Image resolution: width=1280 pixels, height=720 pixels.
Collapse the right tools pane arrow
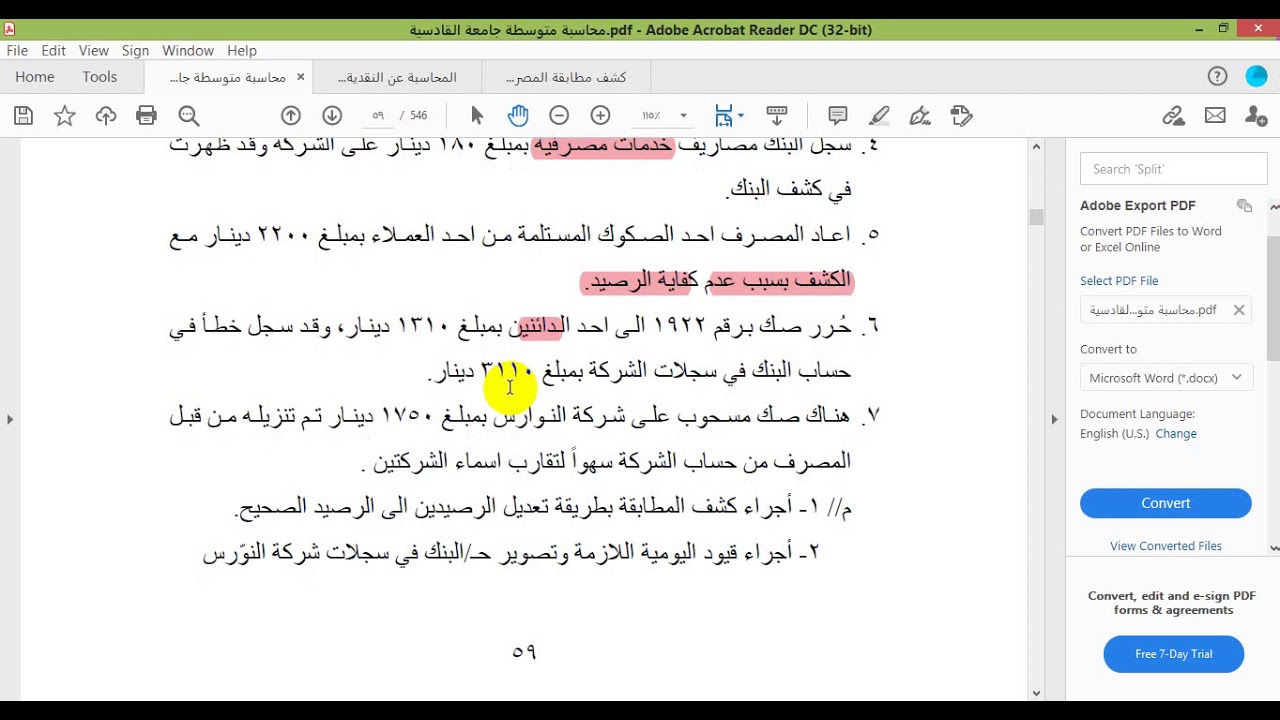coord(1054,419)
